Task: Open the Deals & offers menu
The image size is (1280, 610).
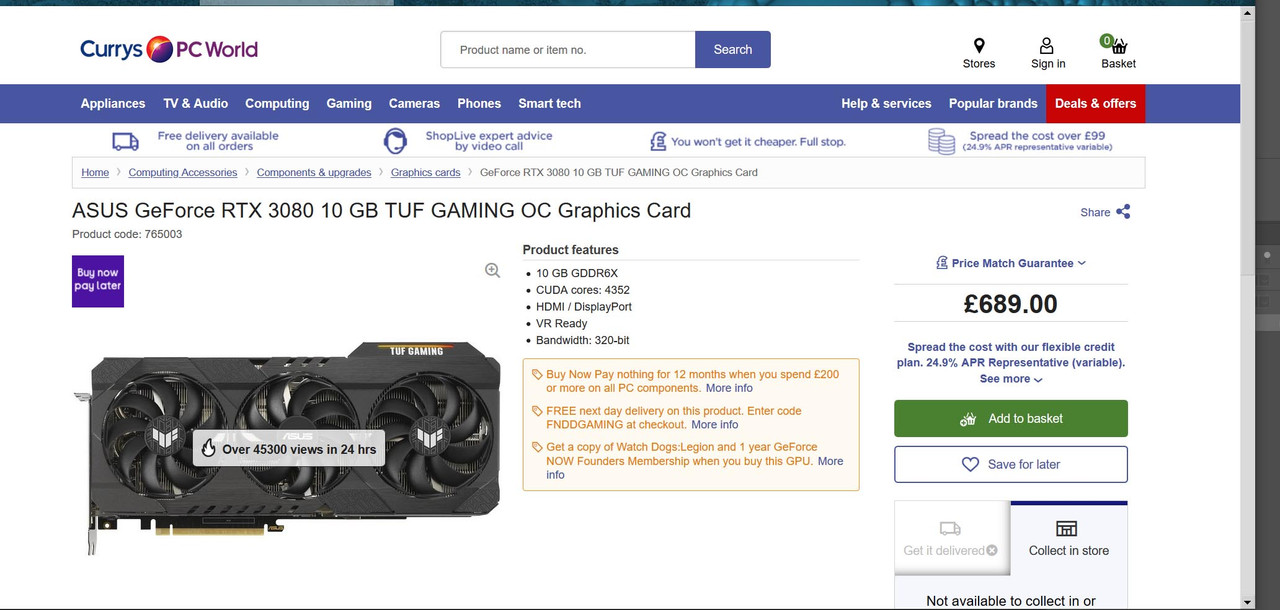Action: point(1095,103)
